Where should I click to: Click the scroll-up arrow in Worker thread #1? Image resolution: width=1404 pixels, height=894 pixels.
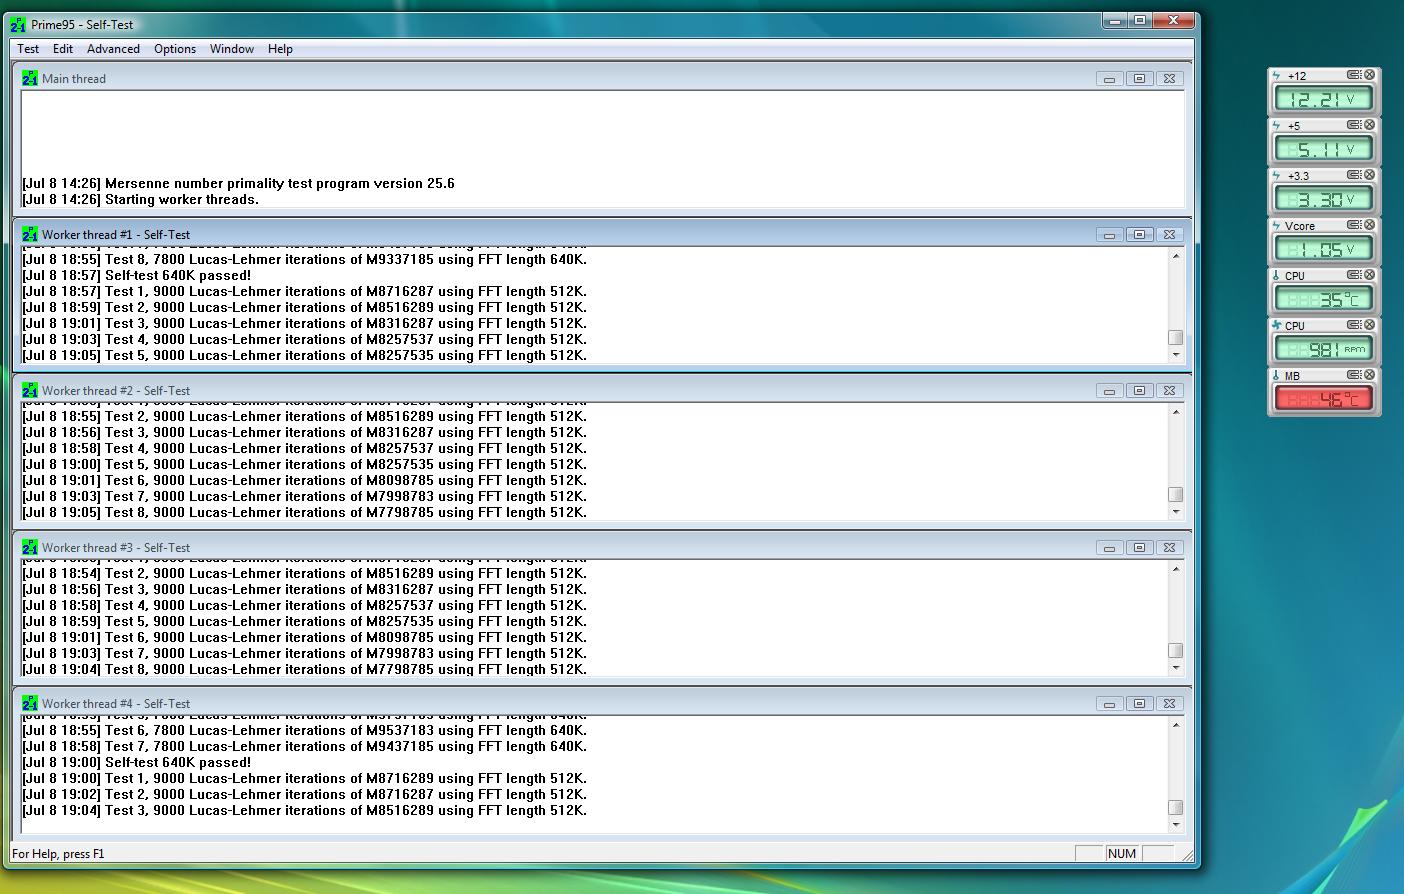click(1176, 256)
